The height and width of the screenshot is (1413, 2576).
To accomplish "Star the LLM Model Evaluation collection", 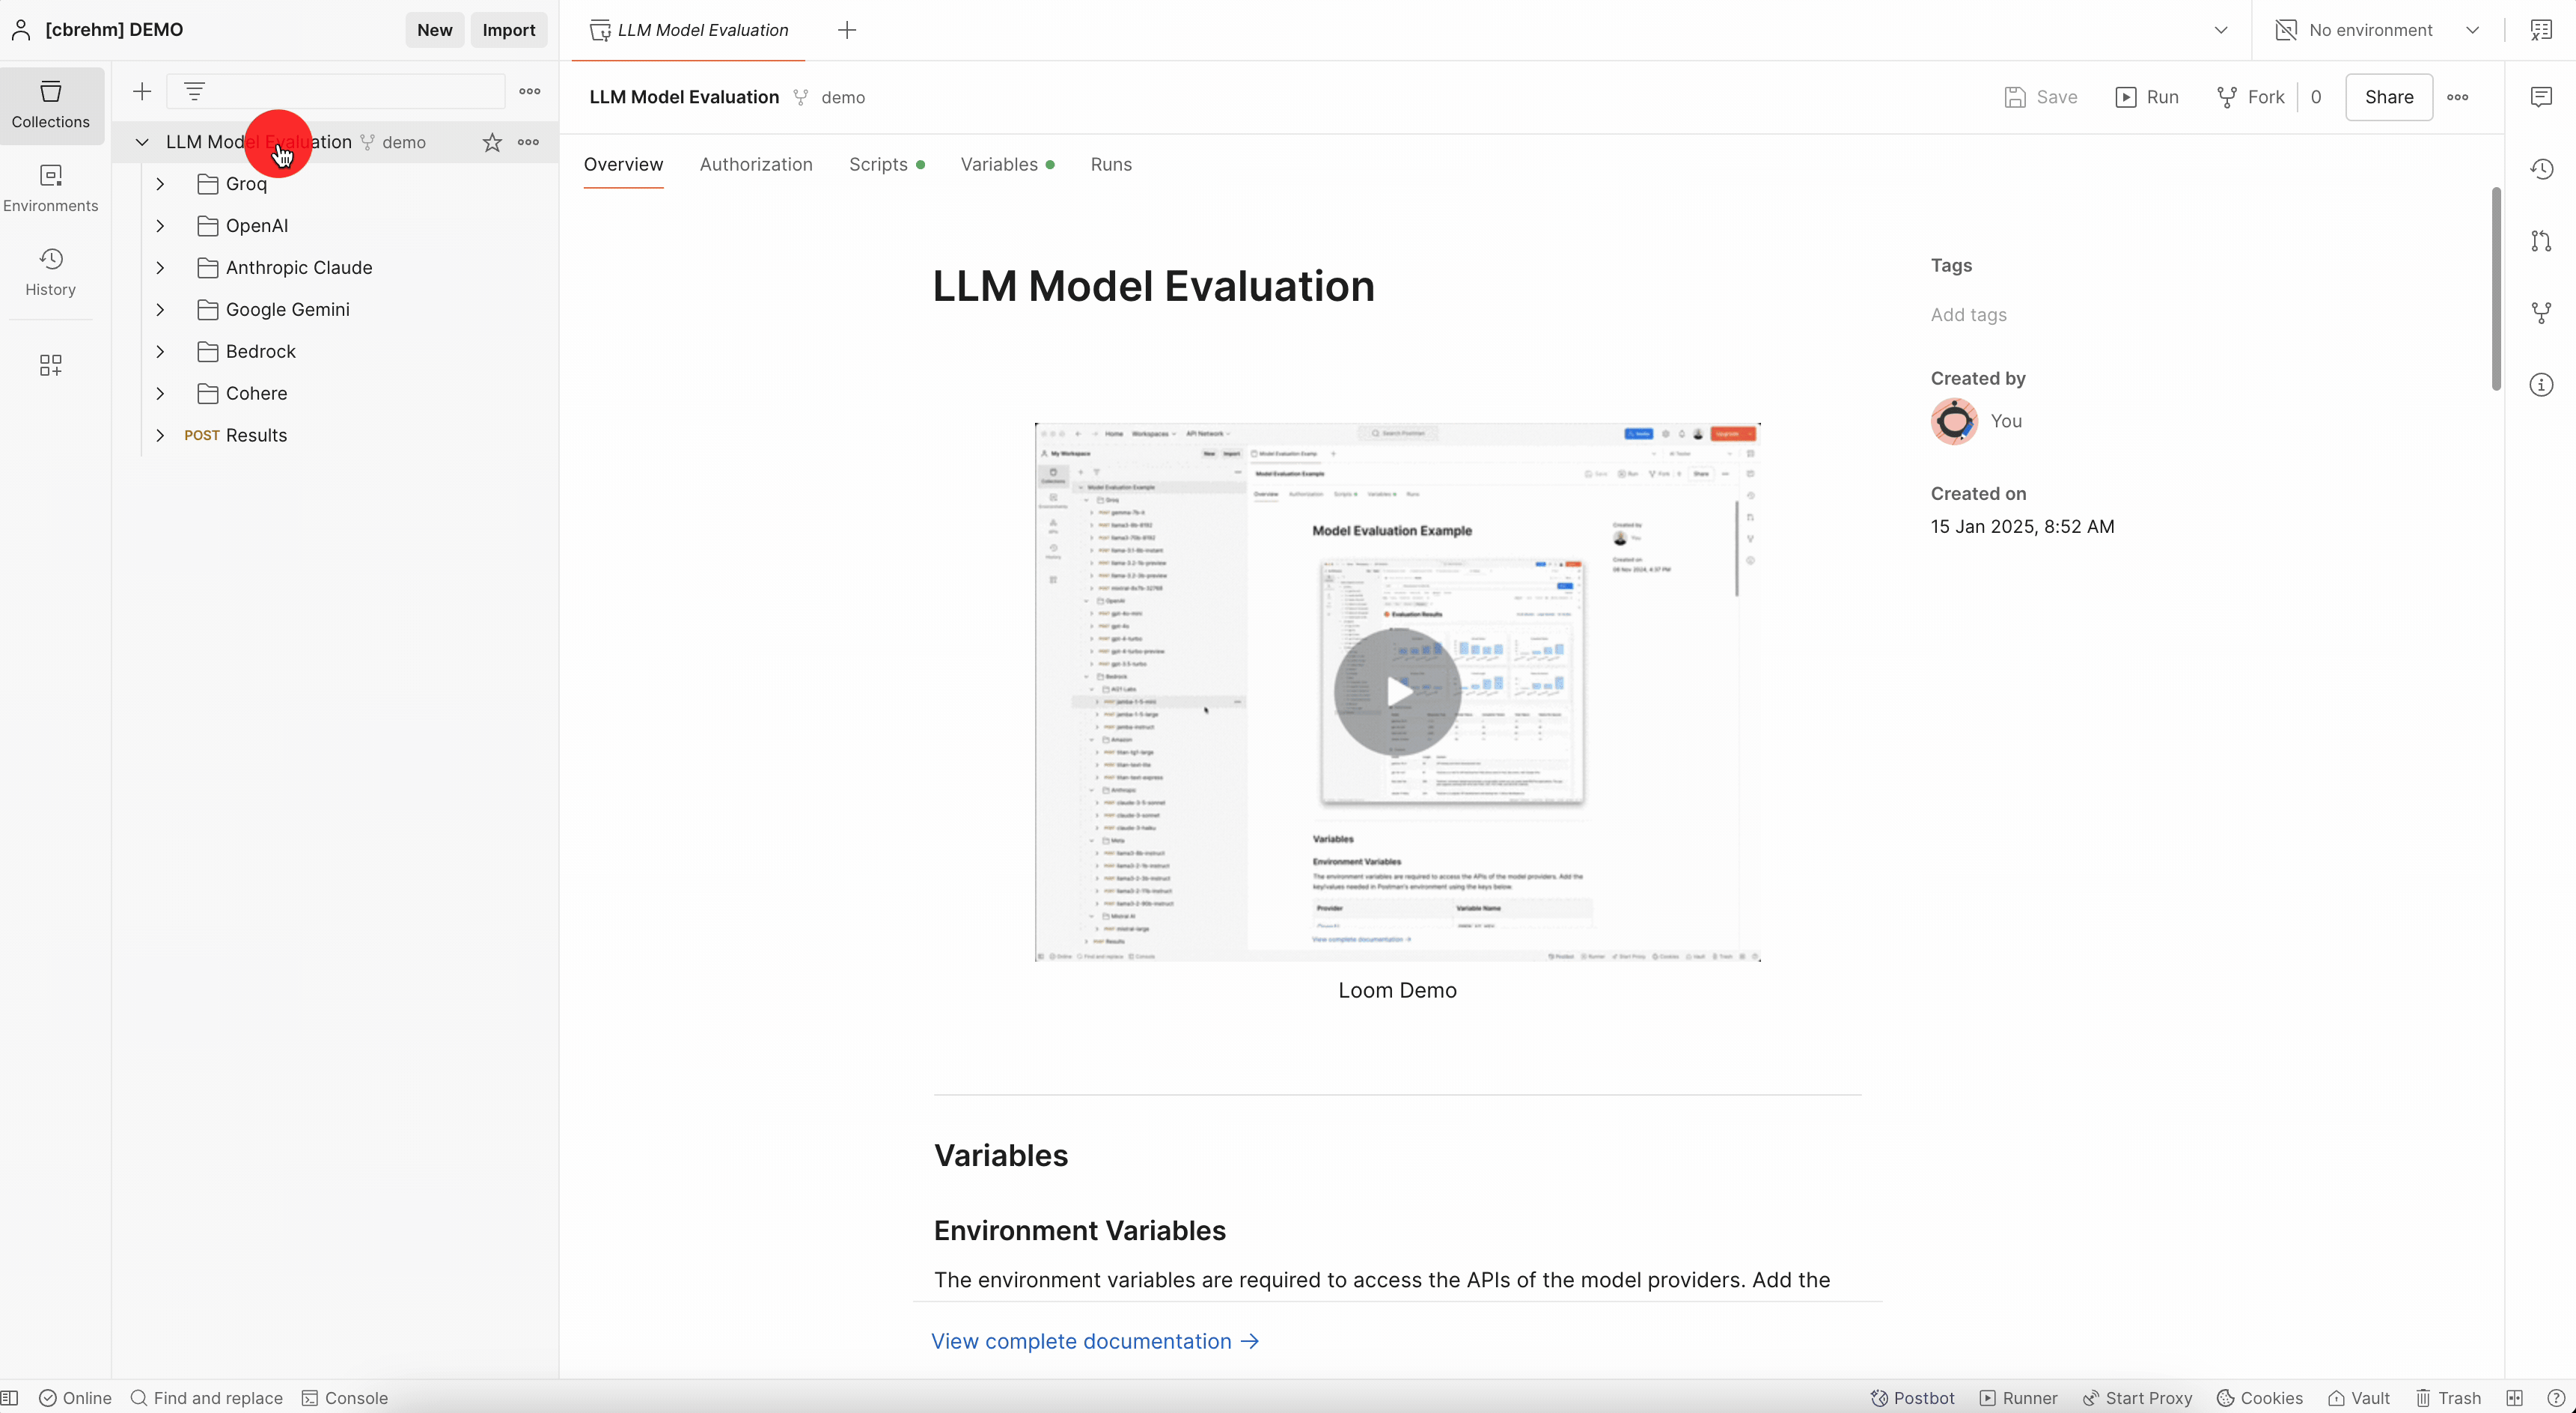I will [x=492, y=142].
